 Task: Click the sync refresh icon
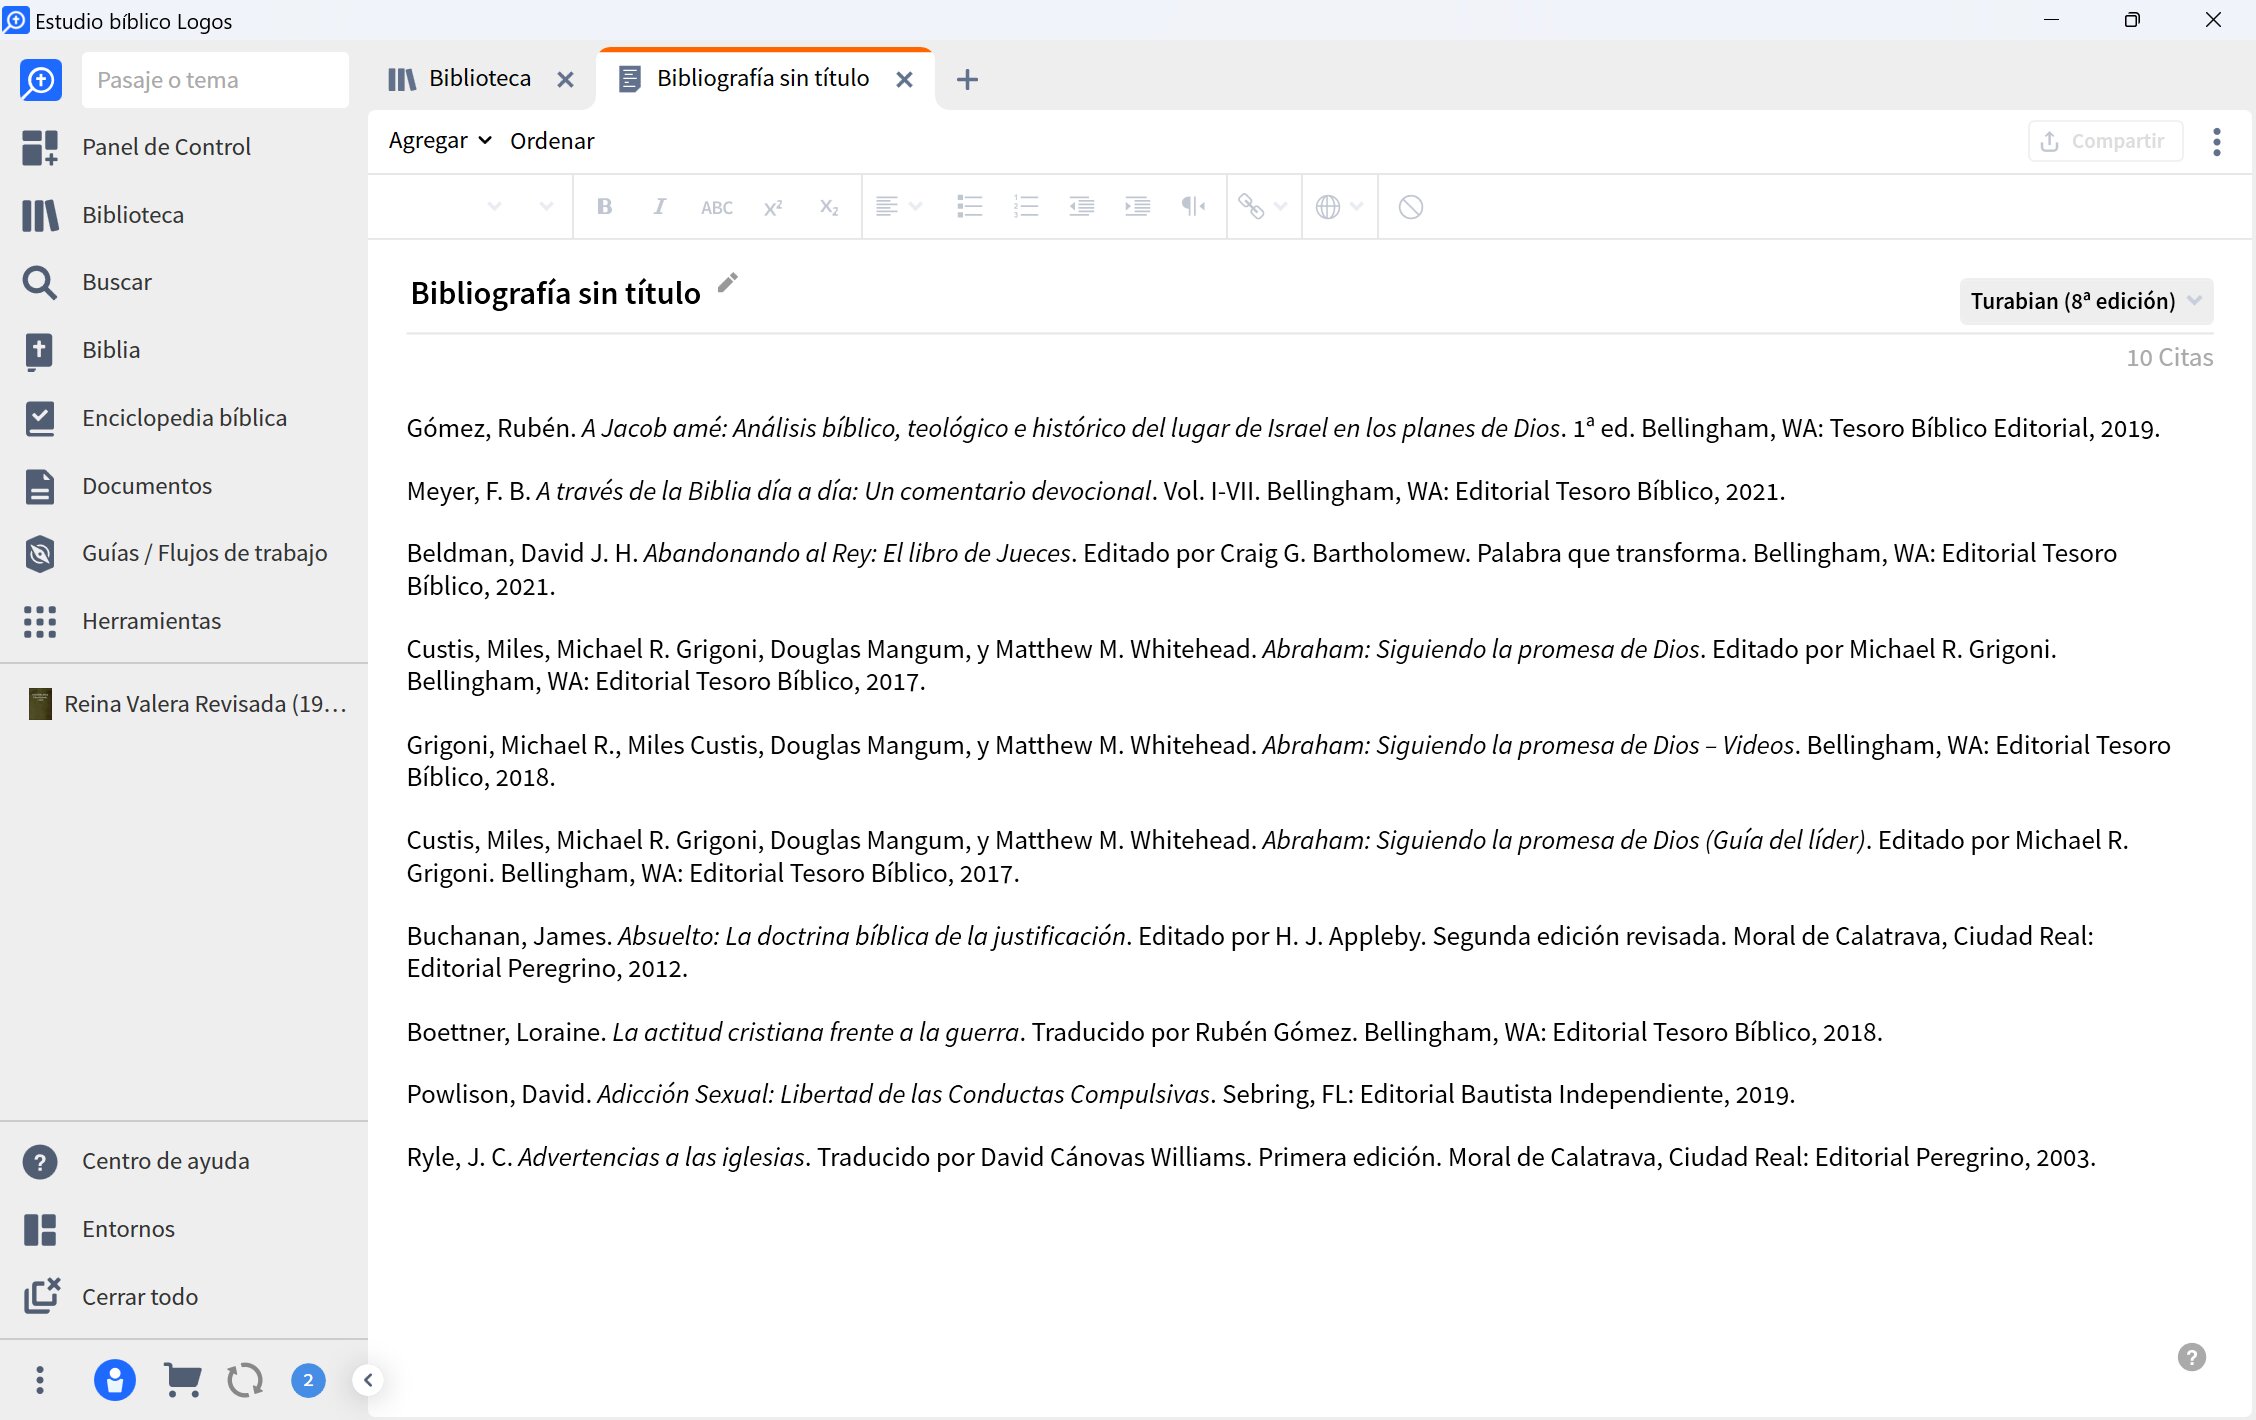[245, 1380]
